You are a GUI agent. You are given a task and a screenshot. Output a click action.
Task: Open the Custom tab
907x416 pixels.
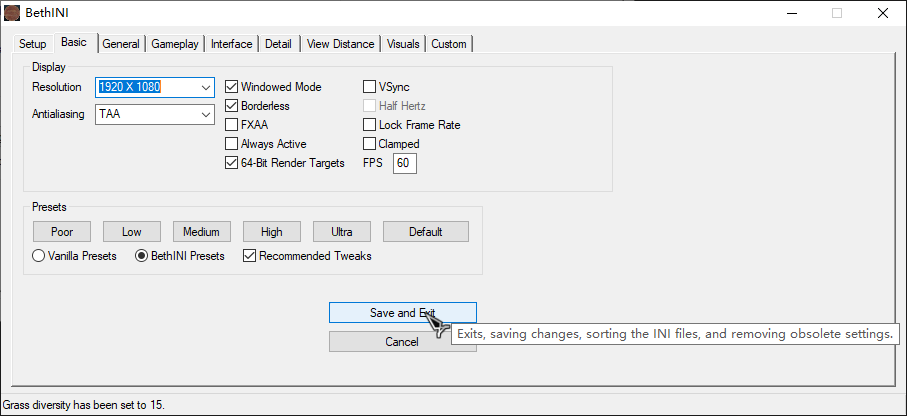449,44
